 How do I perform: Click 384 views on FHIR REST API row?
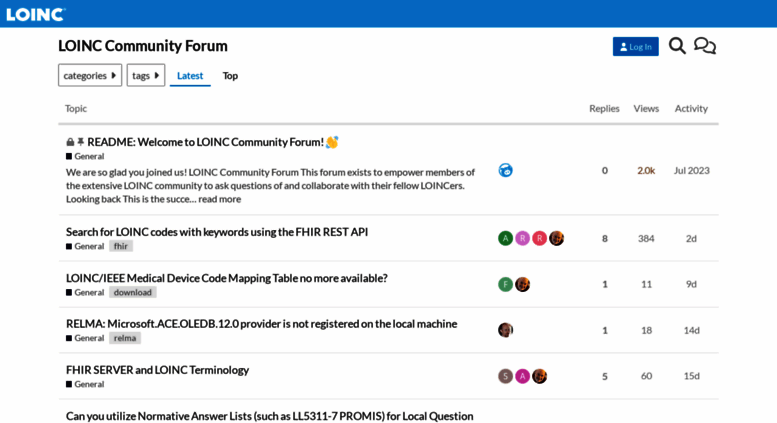[x=646, y=239]
